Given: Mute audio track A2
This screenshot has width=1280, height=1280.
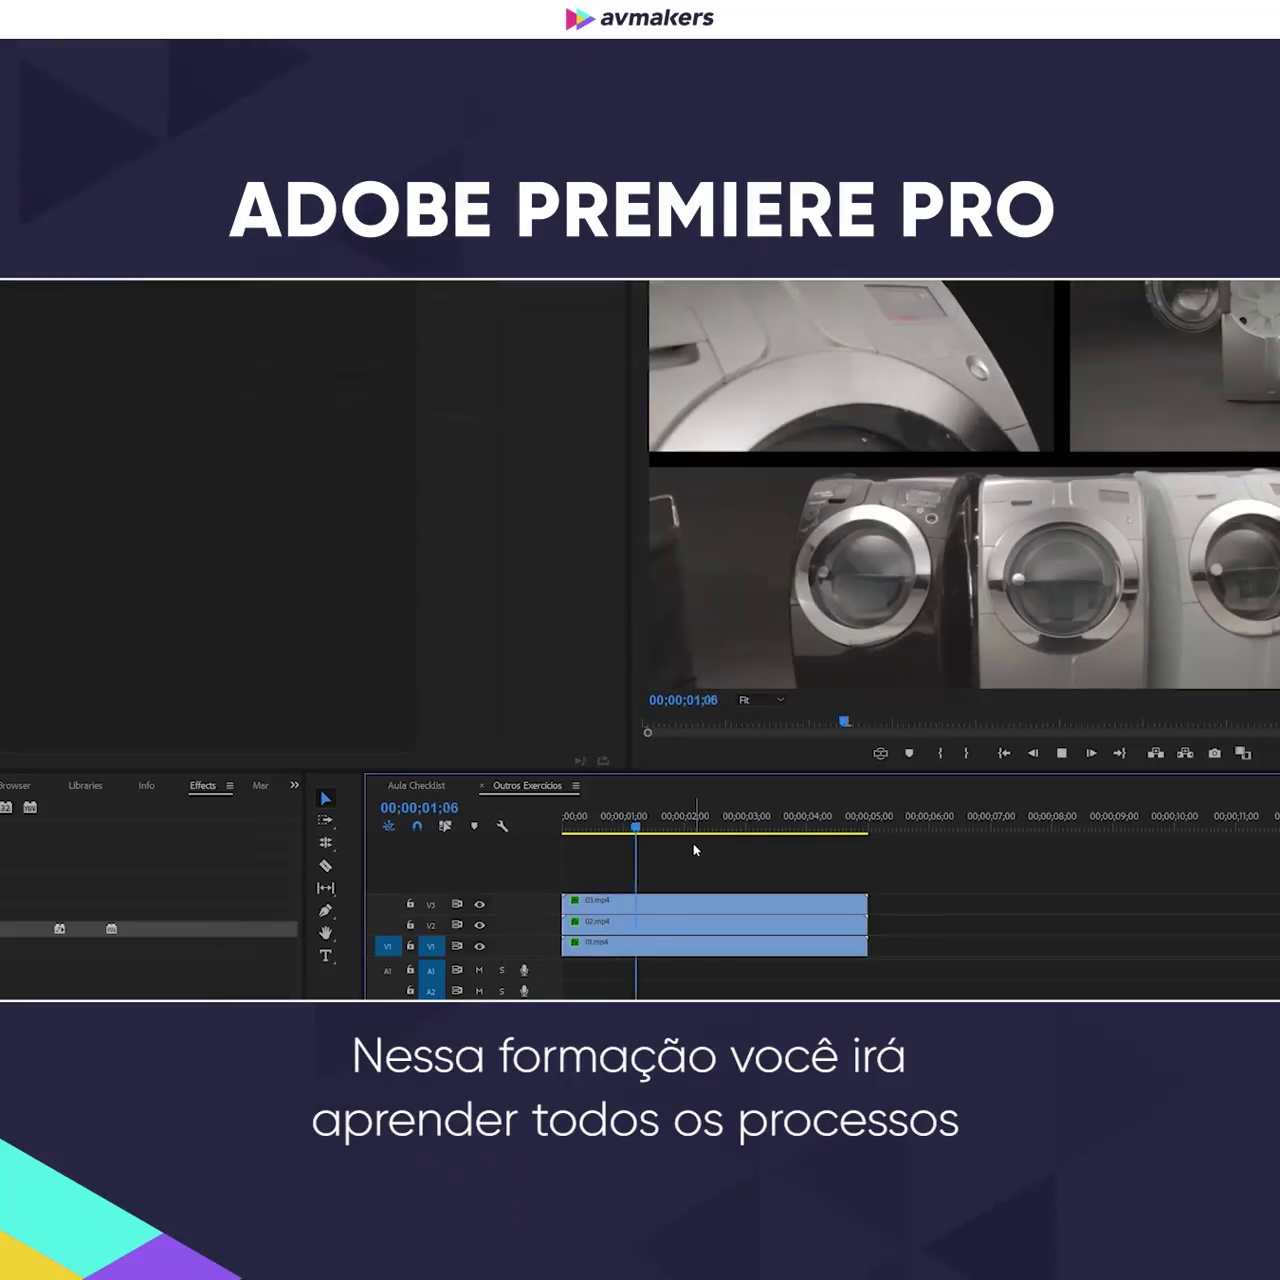Looking at the screenshot, I should 479,991.
